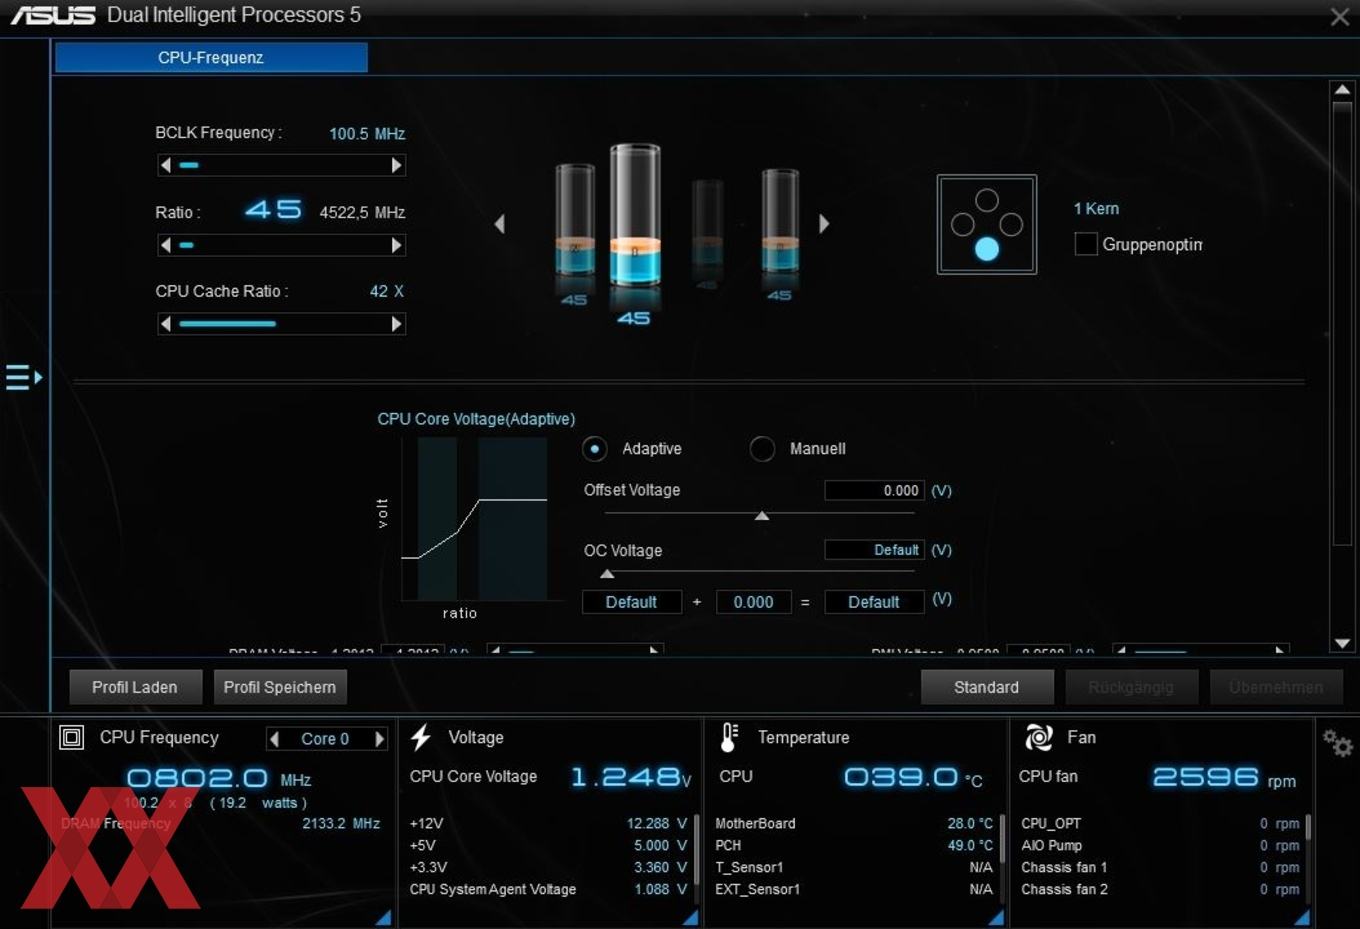
Task: Click the 4522,5 MHz ratio frequency value
Action: [x=362, y=212]
